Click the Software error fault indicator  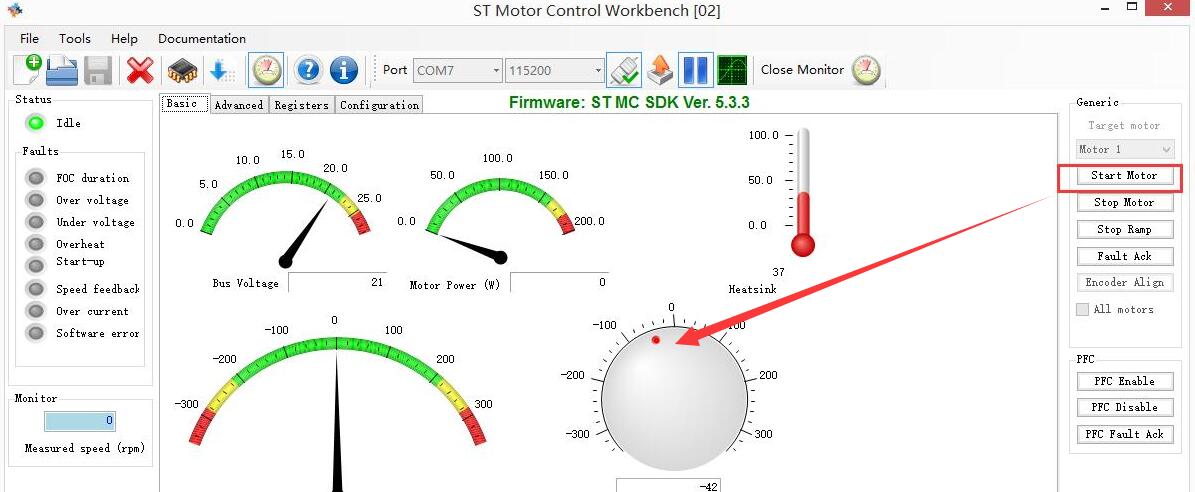[x=36, y=334]
